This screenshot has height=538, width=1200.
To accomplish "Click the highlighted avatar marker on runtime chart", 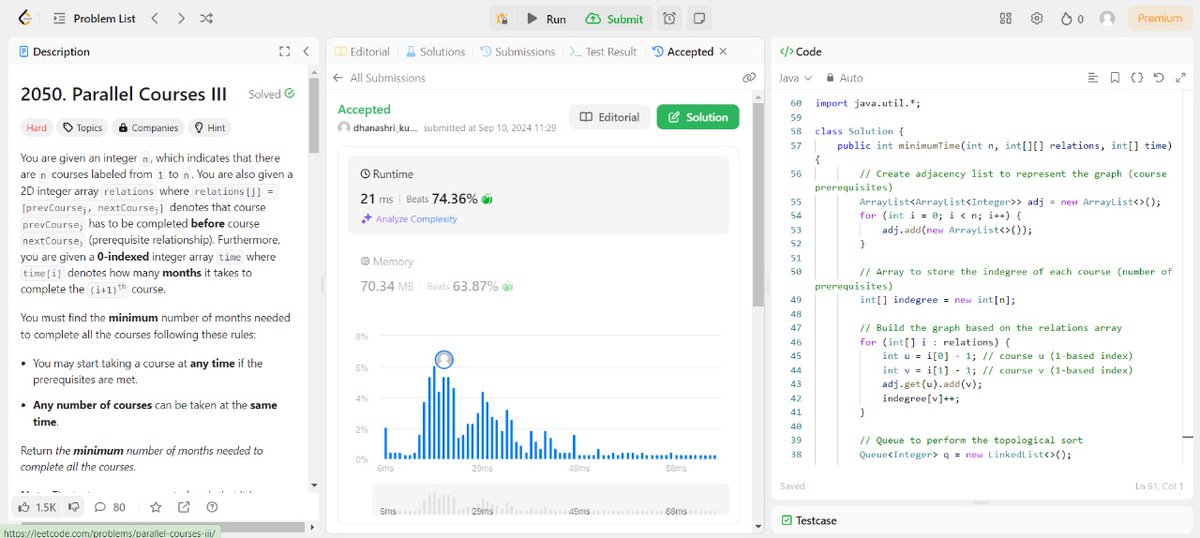I will [x=444, y=358].
